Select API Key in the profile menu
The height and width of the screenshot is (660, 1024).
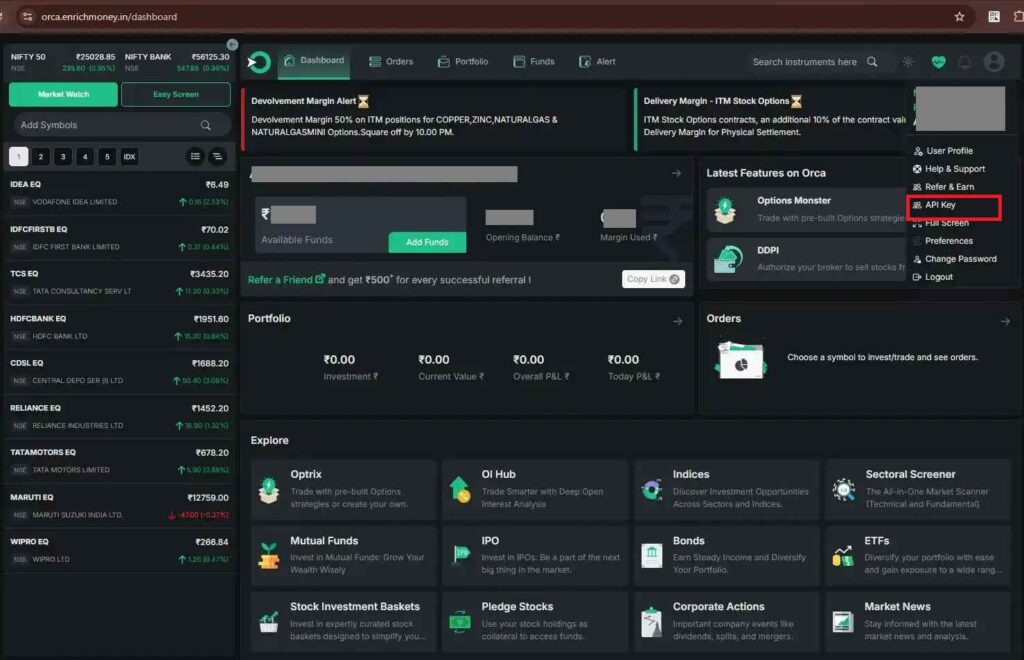[x=935, y=205]
